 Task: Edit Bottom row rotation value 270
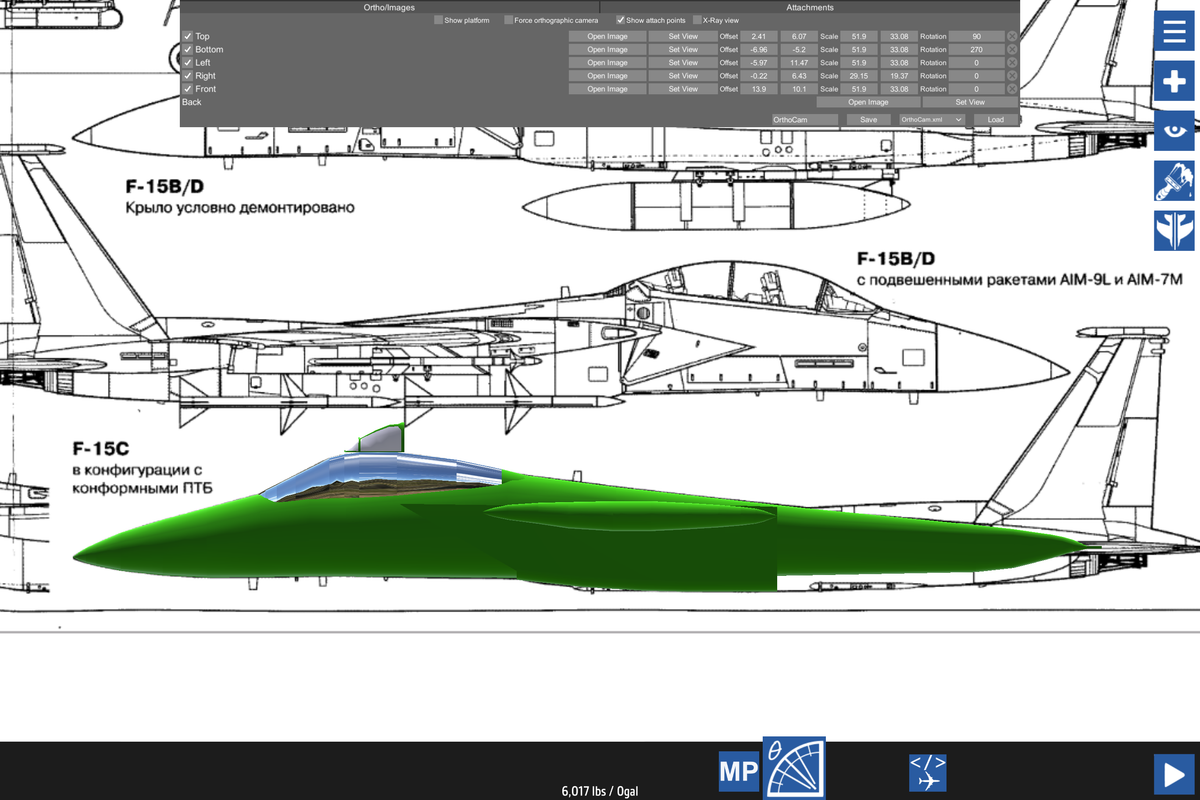coord(976,49)
